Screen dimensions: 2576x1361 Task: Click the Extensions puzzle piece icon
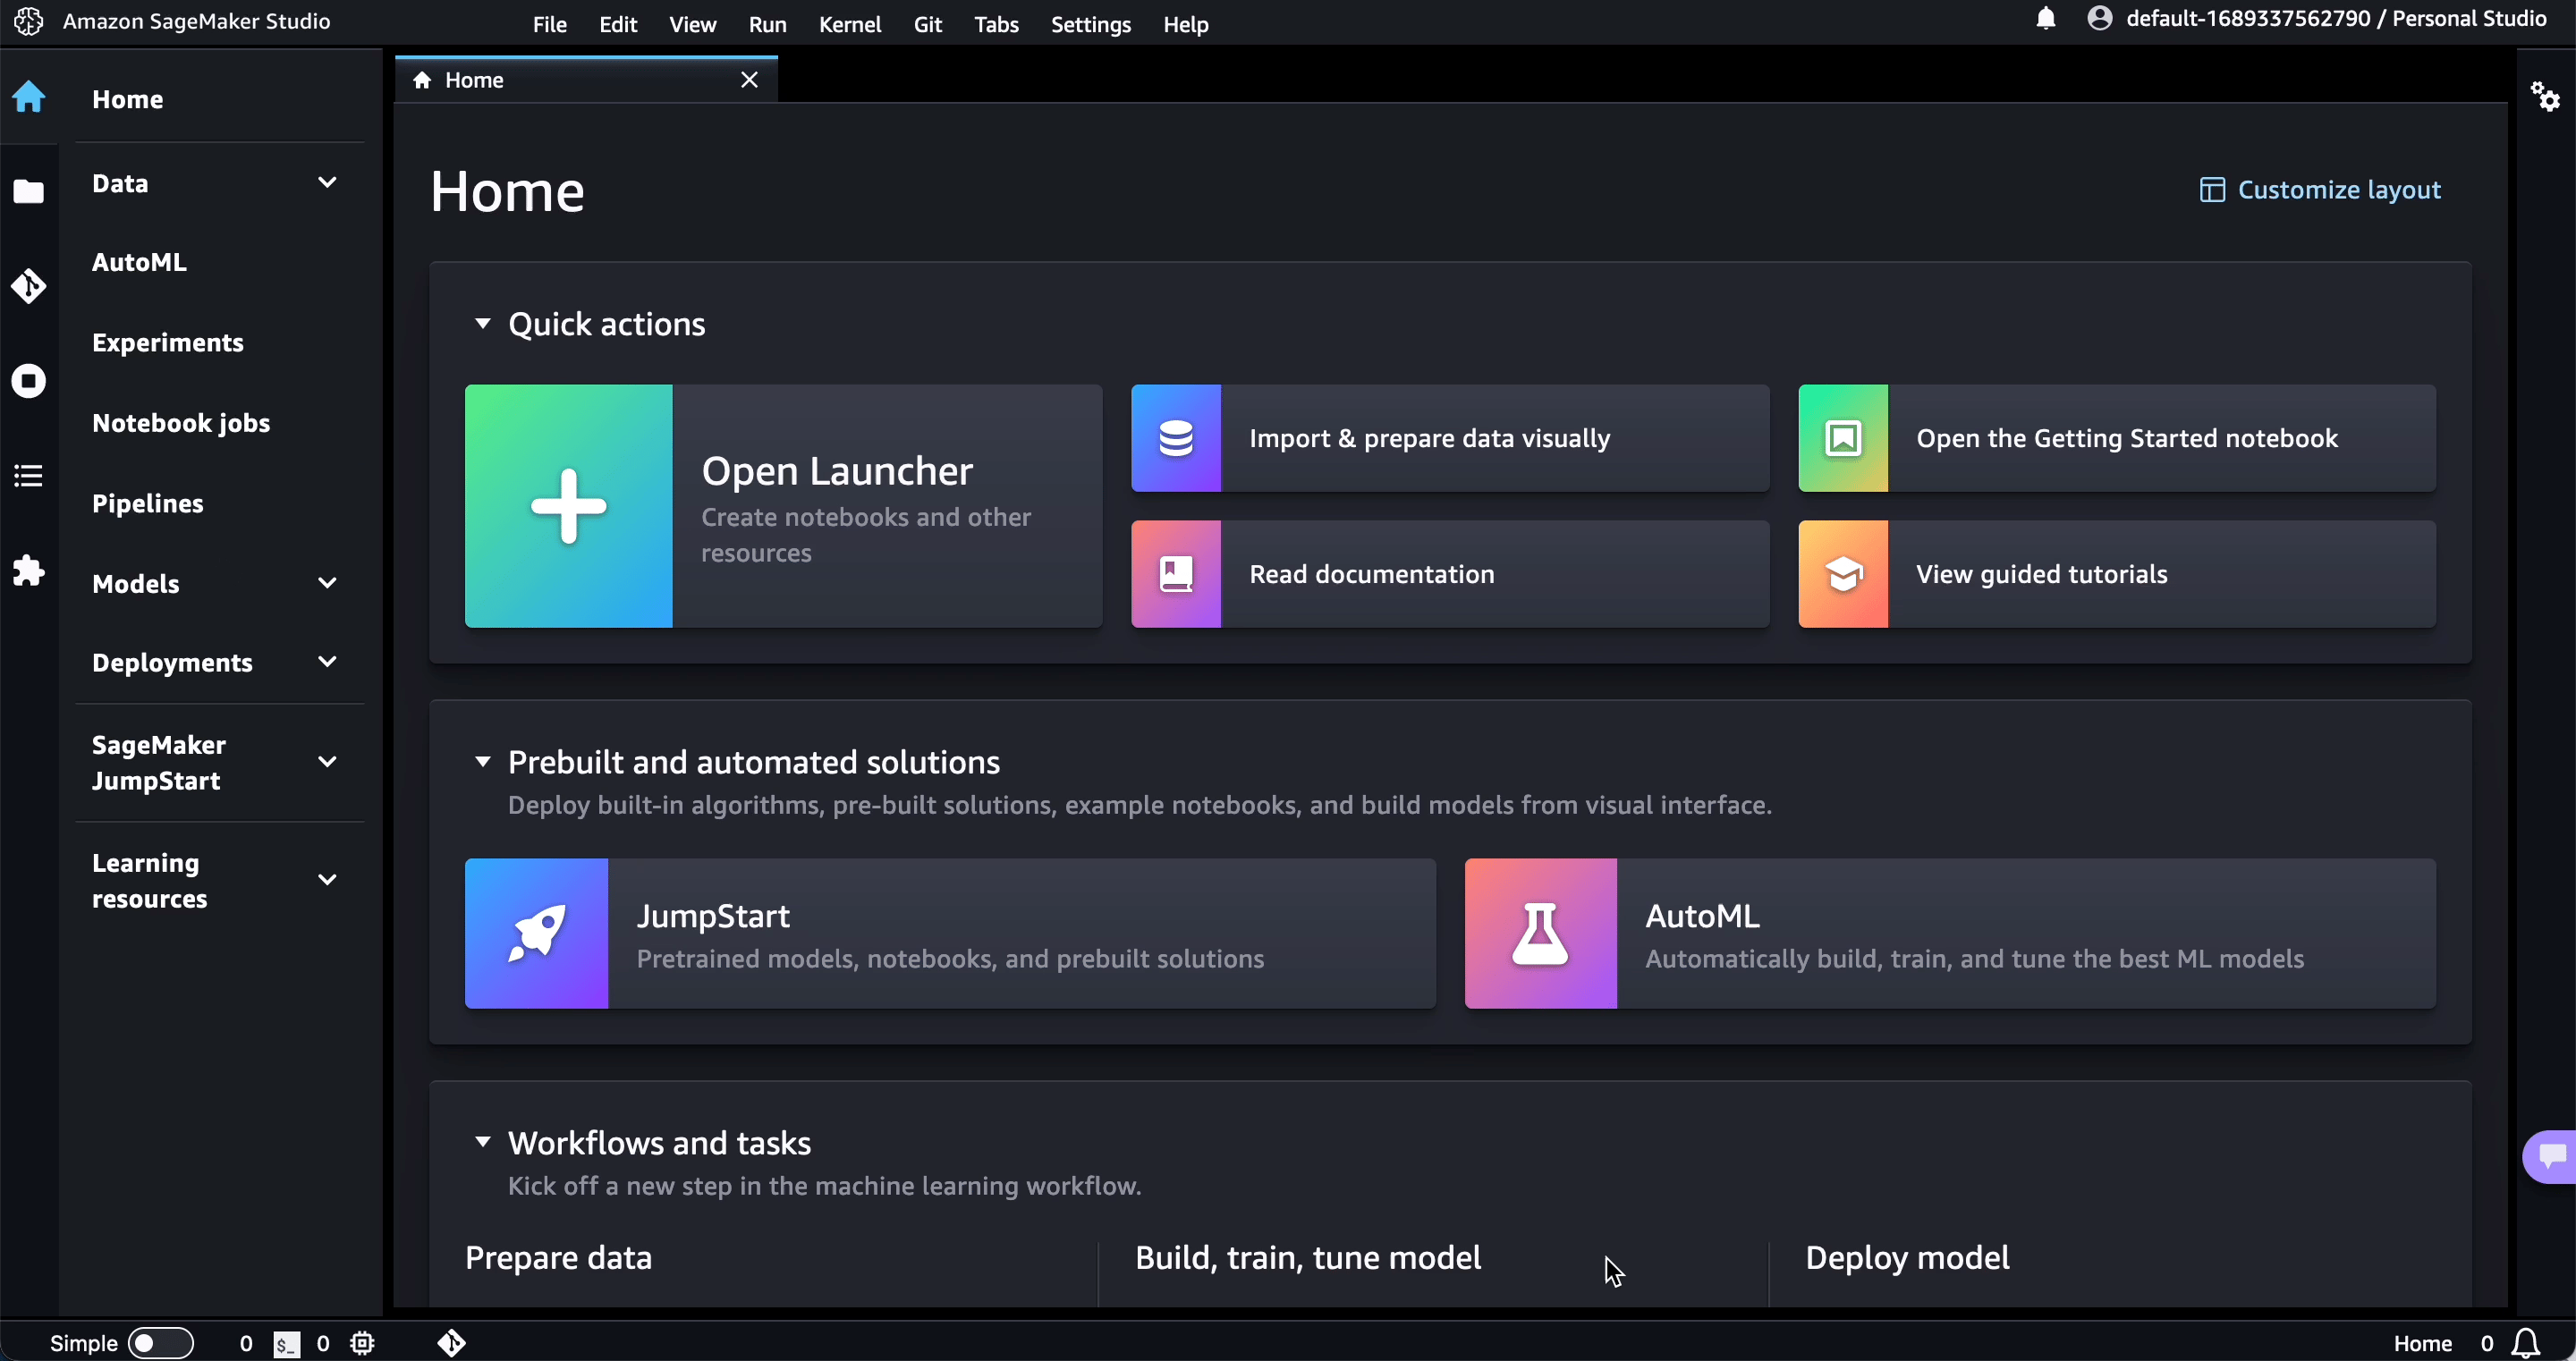click(28, 571)
